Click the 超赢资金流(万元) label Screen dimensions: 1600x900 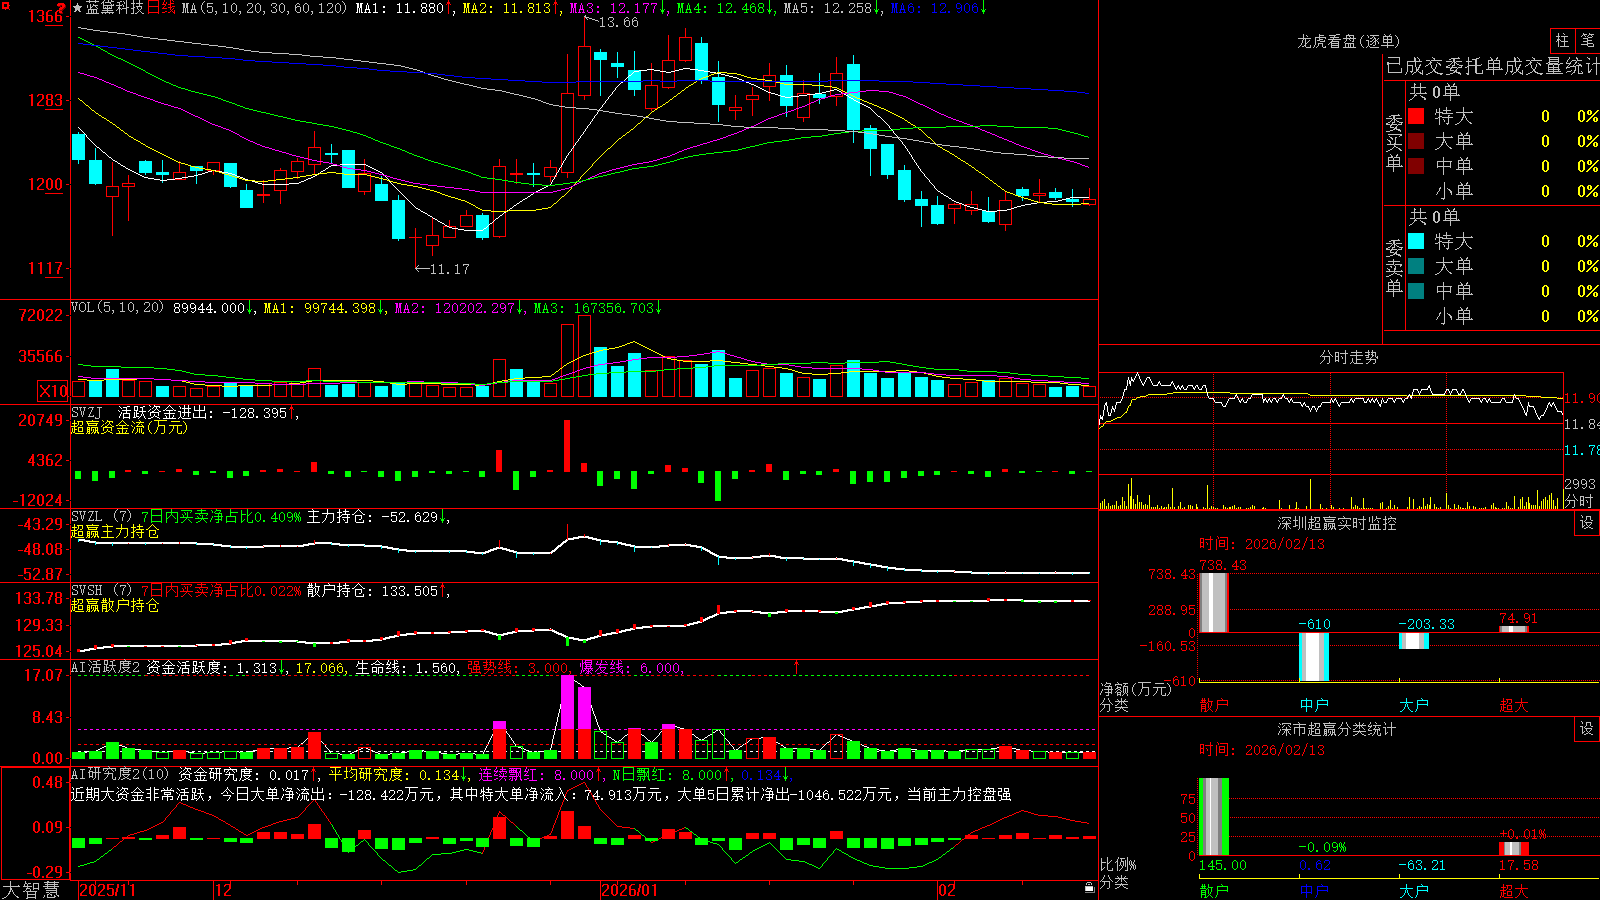129,427
